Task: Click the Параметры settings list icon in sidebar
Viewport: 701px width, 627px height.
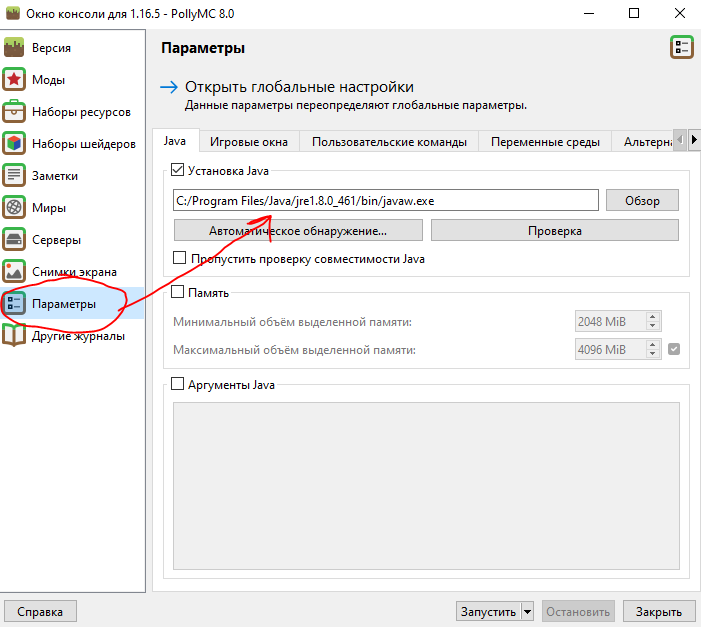Action: click(x=14, y=304)
